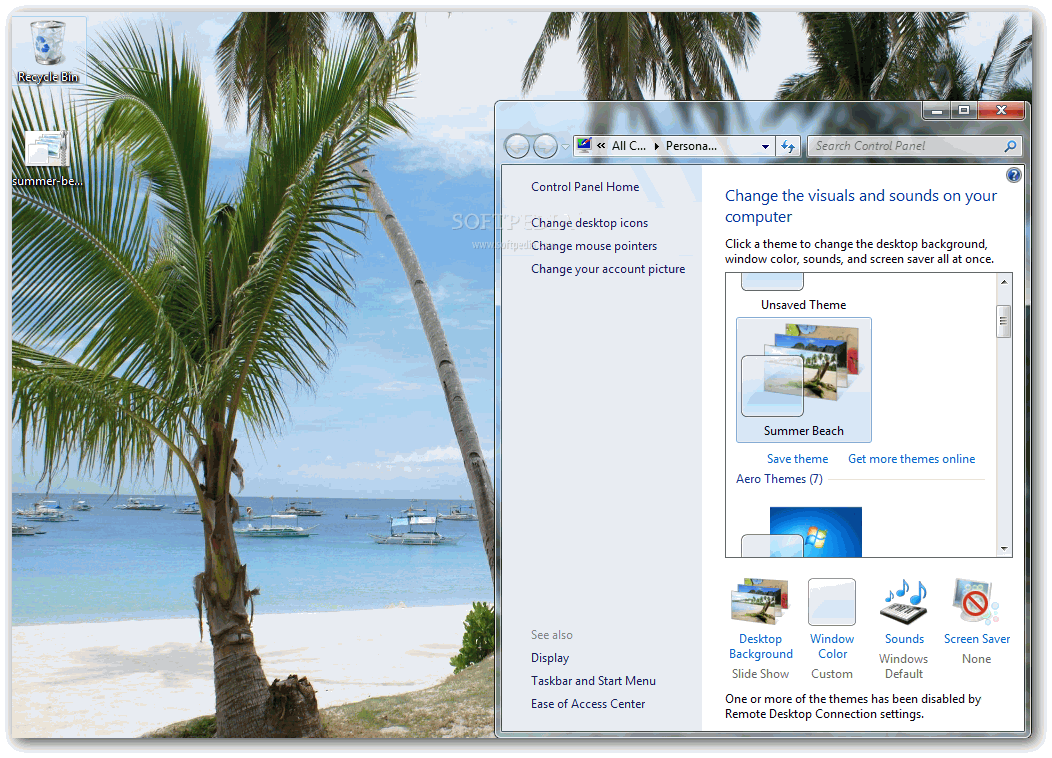Click the Desktop Background link text

pos(761,647)
